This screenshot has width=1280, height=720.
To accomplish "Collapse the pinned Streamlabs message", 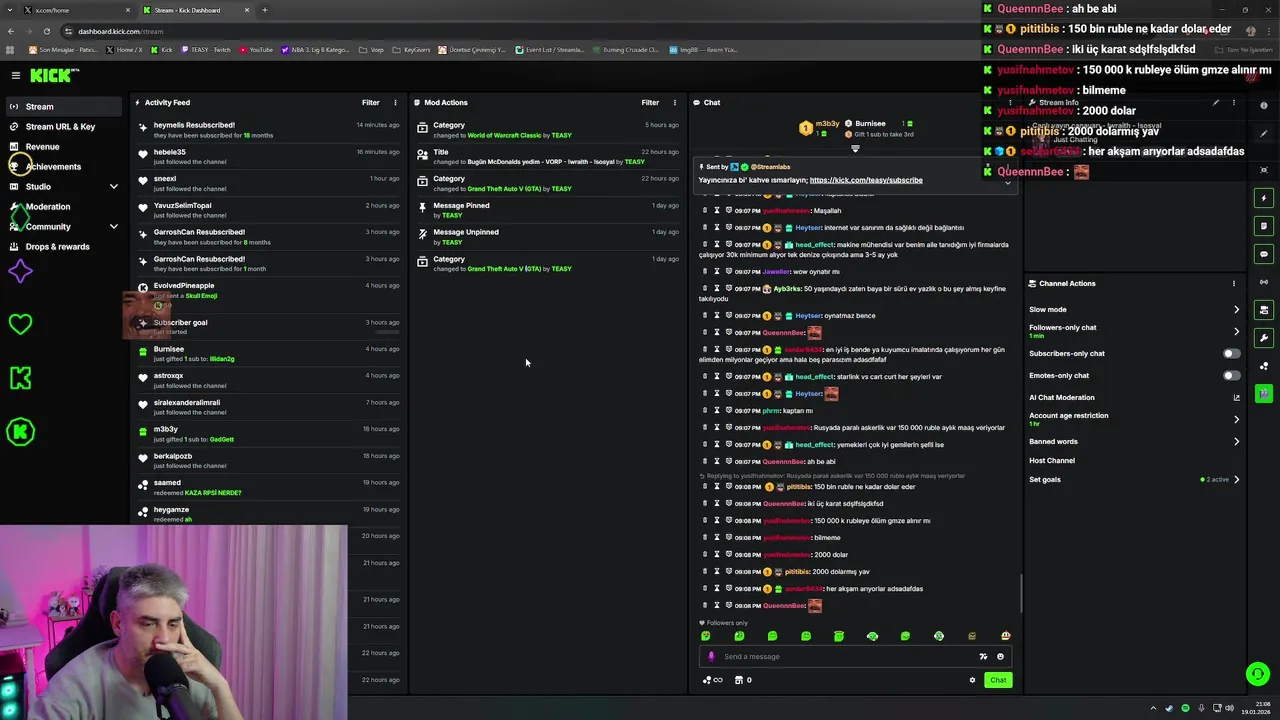I will point(1008,182).
